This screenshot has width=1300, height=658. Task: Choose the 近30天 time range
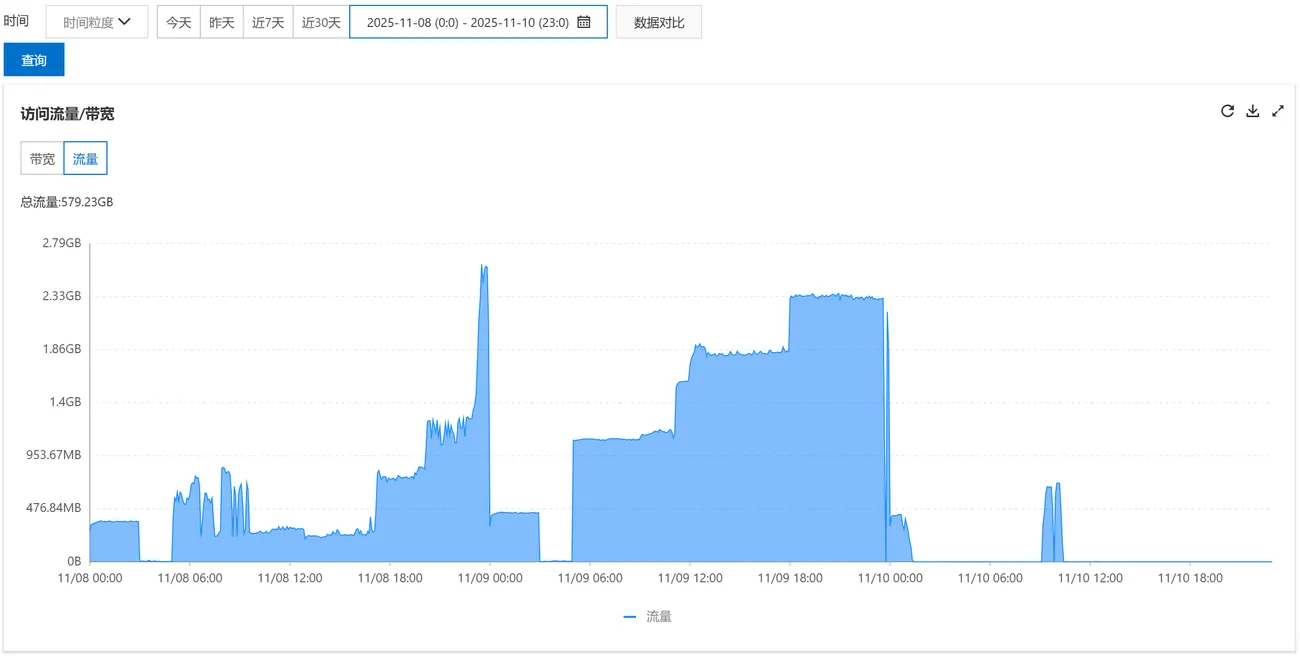coord(321,22)
